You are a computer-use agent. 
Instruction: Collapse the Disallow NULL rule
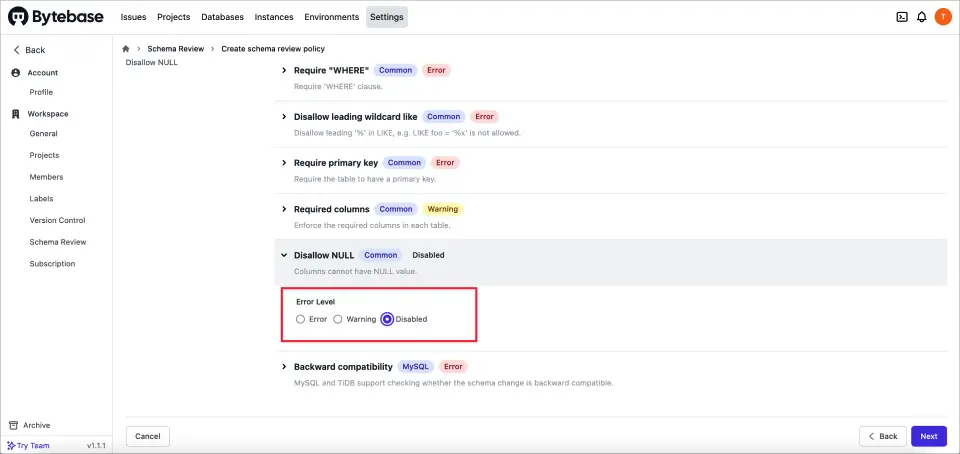click(x=284, y=255)
